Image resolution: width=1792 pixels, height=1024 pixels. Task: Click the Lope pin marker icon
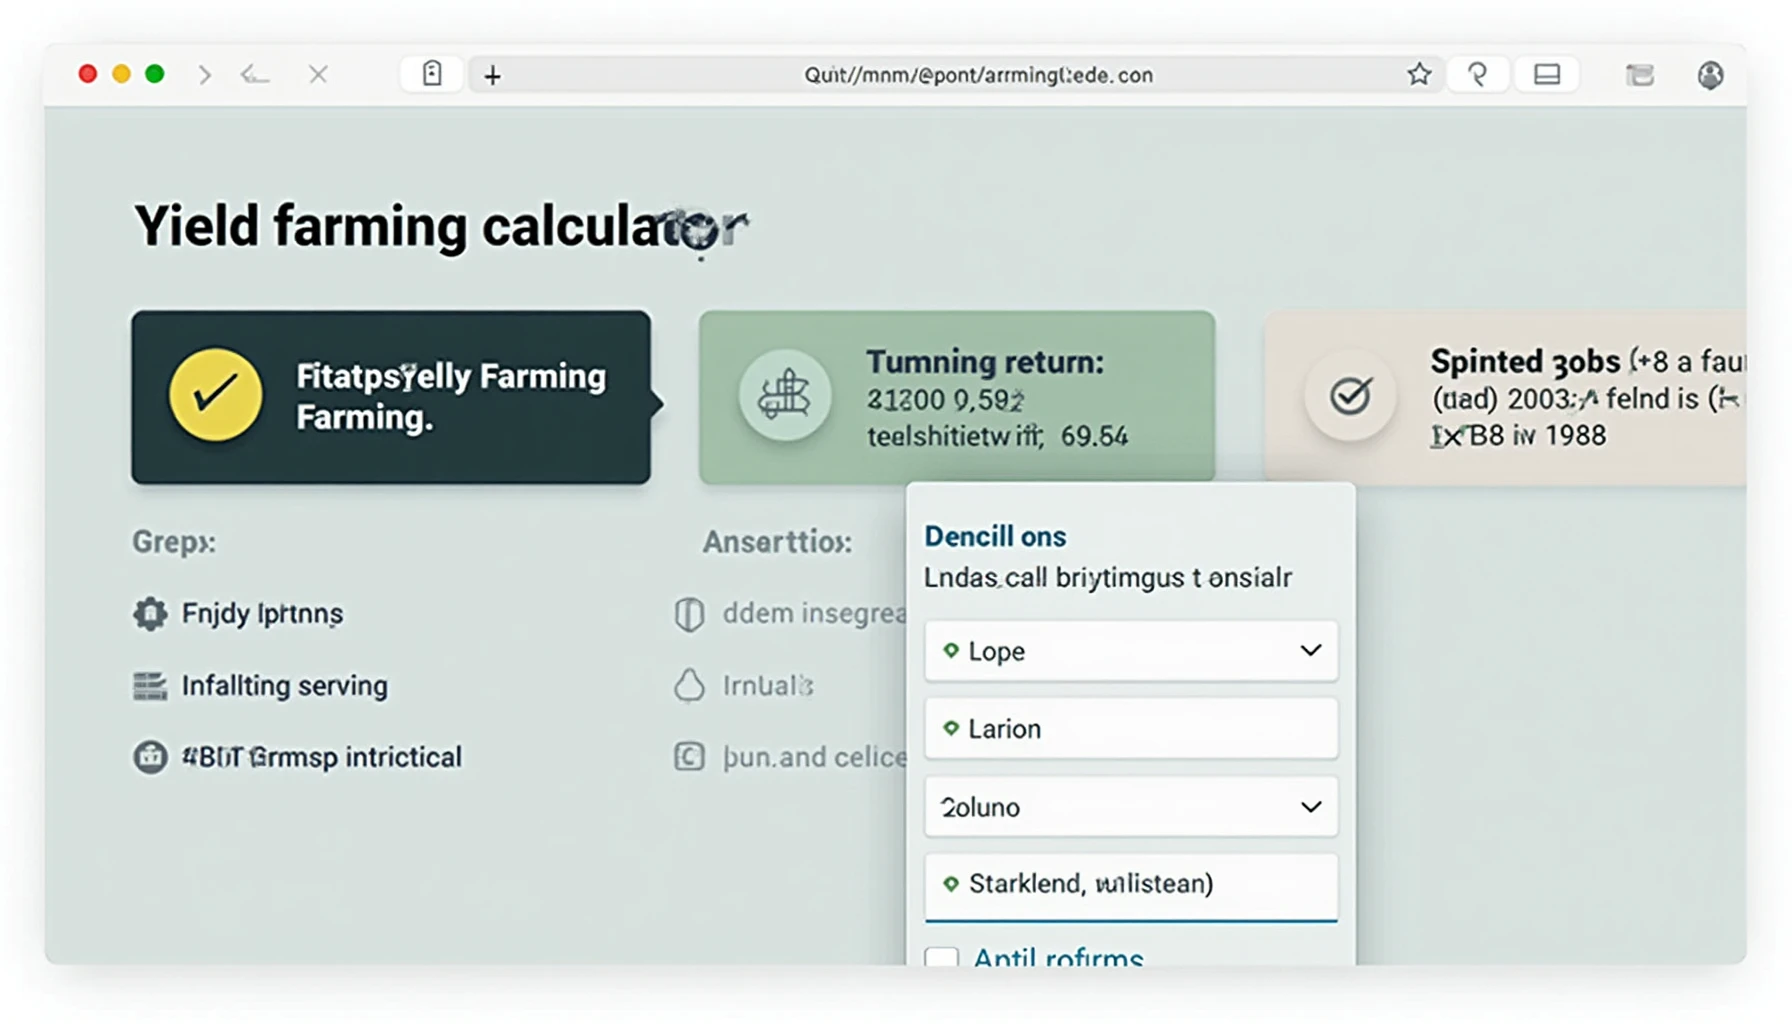(x=951, y=651)
